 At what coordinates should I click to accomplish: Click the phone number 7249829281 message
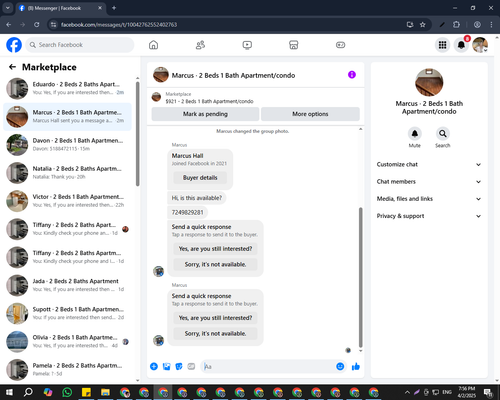[187, 212]
